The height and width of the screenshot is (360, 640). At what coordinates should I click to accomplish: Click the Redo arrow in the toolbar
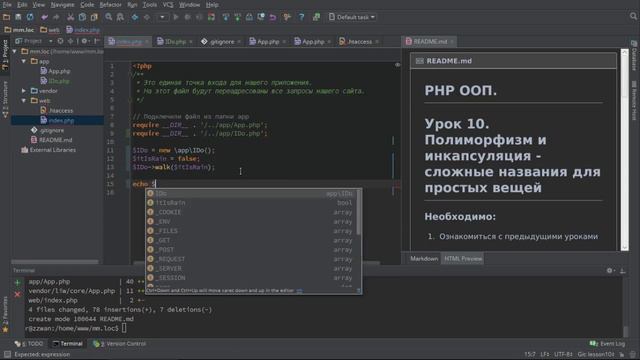pyautogui.click(x=56, y=17)
